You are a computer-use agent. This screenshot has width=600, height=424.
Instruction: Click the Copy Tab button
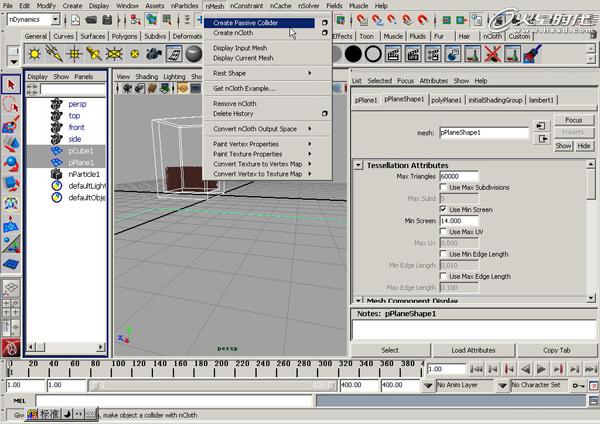tap(557, 350)
